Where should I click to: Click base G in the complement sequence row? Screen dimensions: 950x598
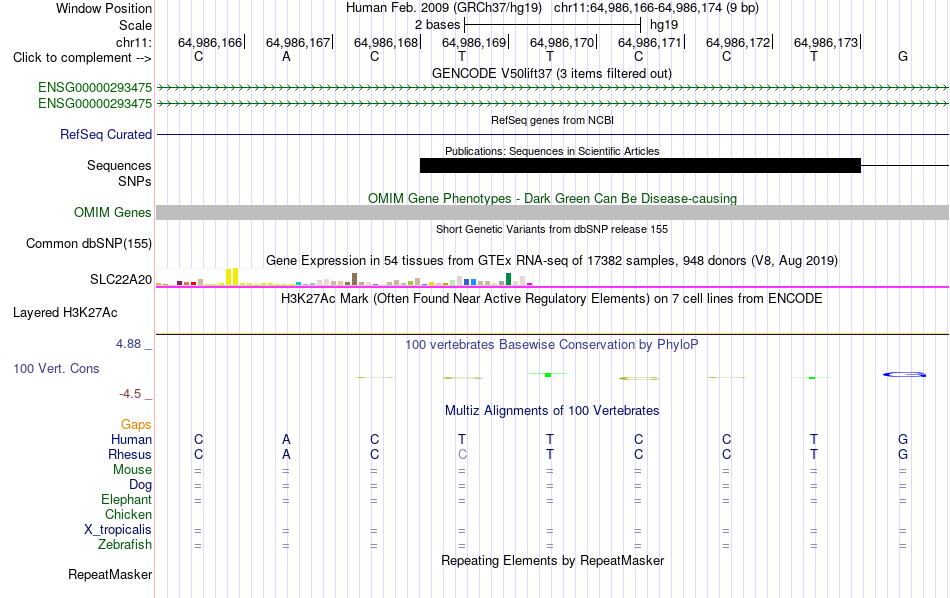coord(903,56)
